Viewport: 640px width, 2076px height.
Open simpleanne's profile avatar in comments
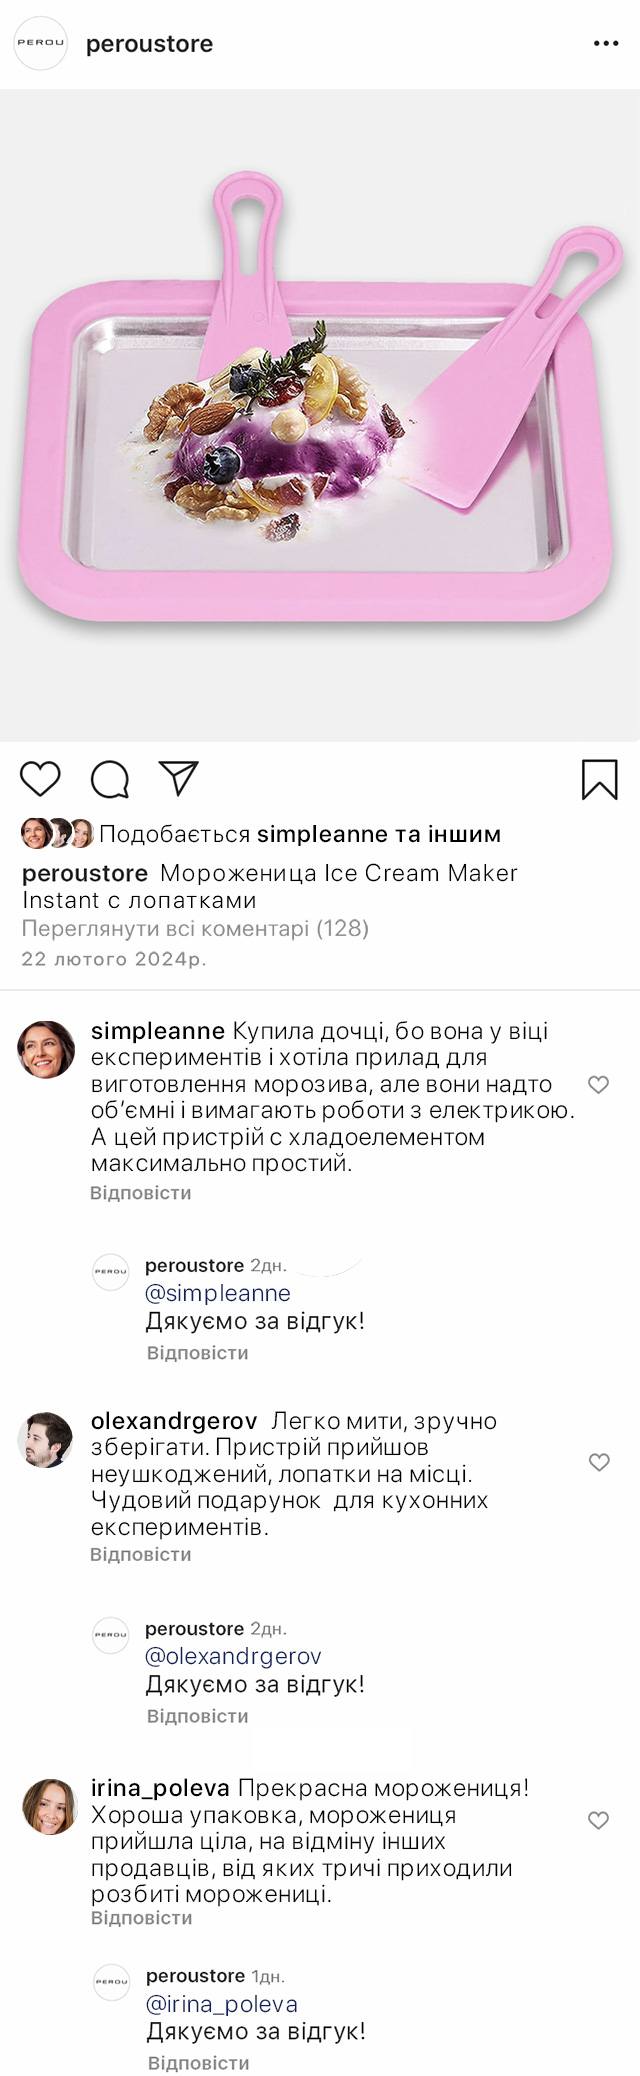[47, 1049]
